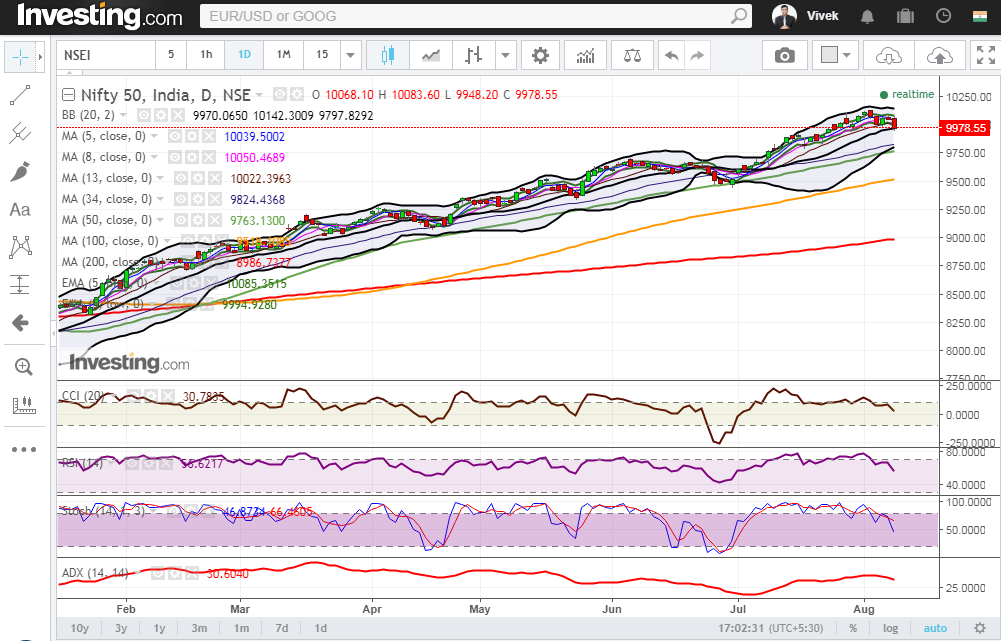The image size is (1001, 641).
Task: Set range to 7d
Action: point(282,628)
